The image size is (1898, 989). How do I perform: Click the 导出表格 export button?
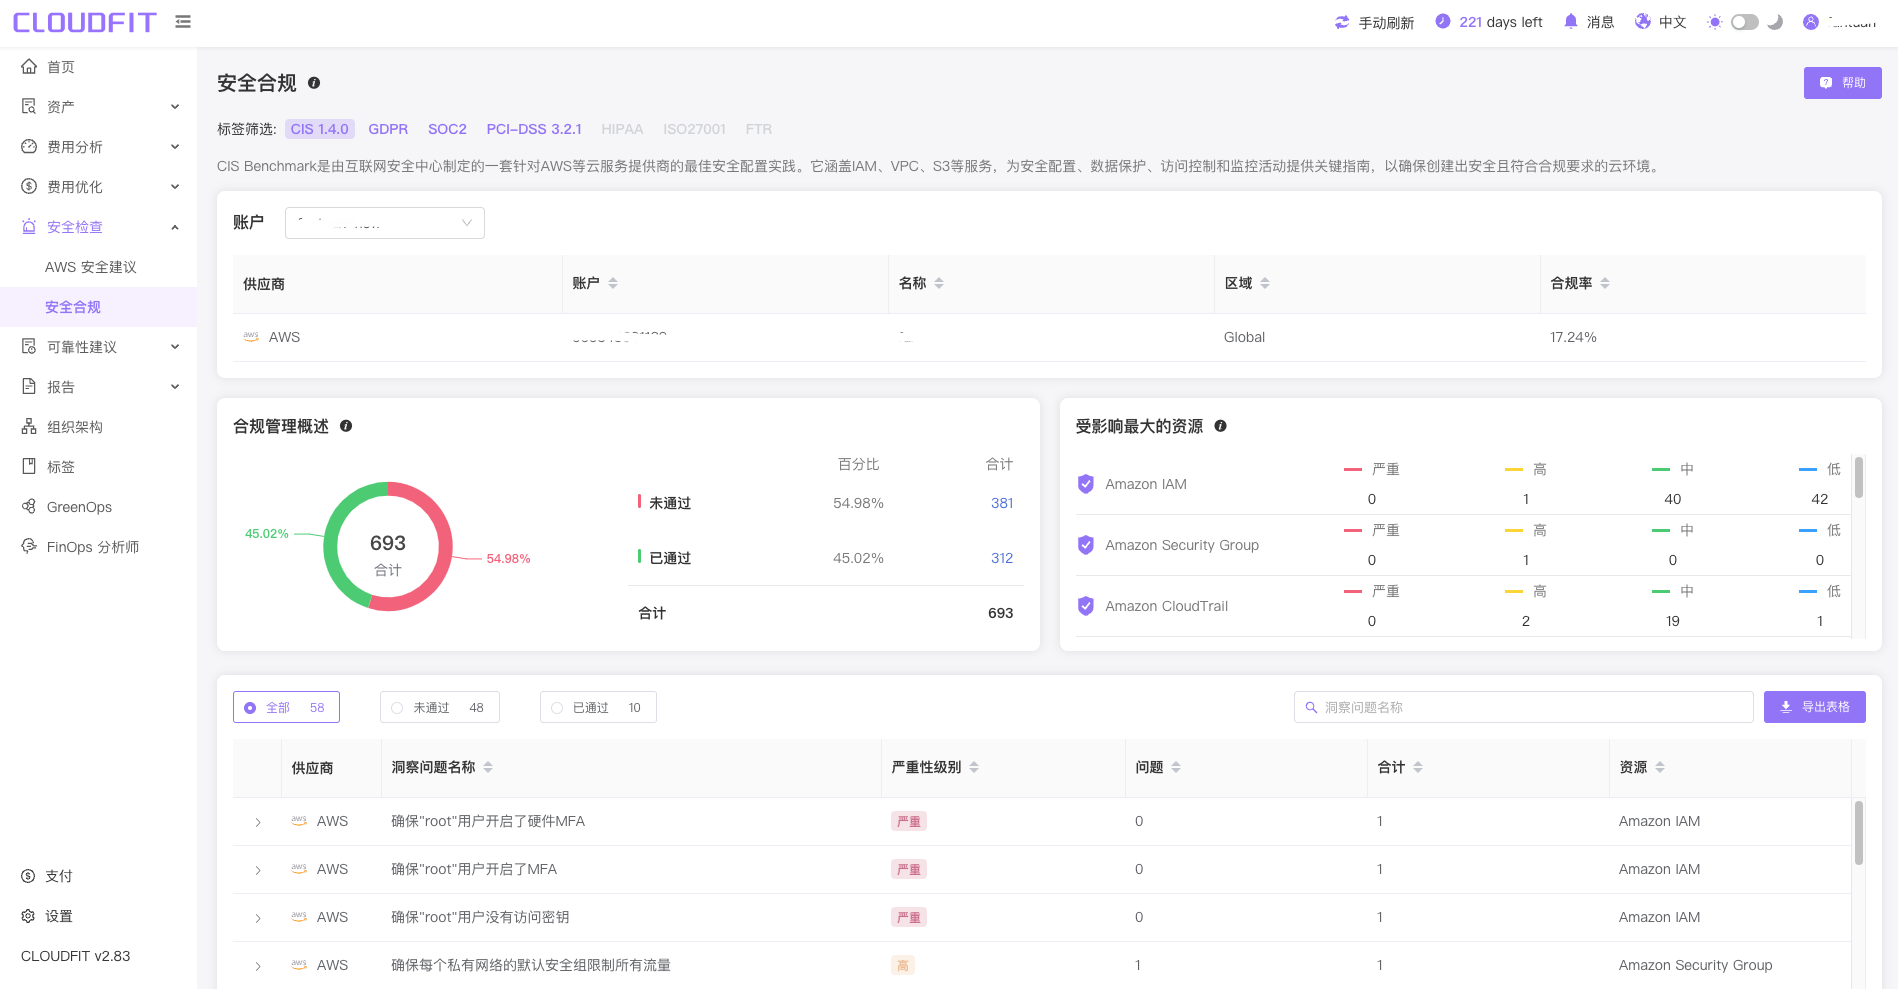click(x=1815, y=707)
